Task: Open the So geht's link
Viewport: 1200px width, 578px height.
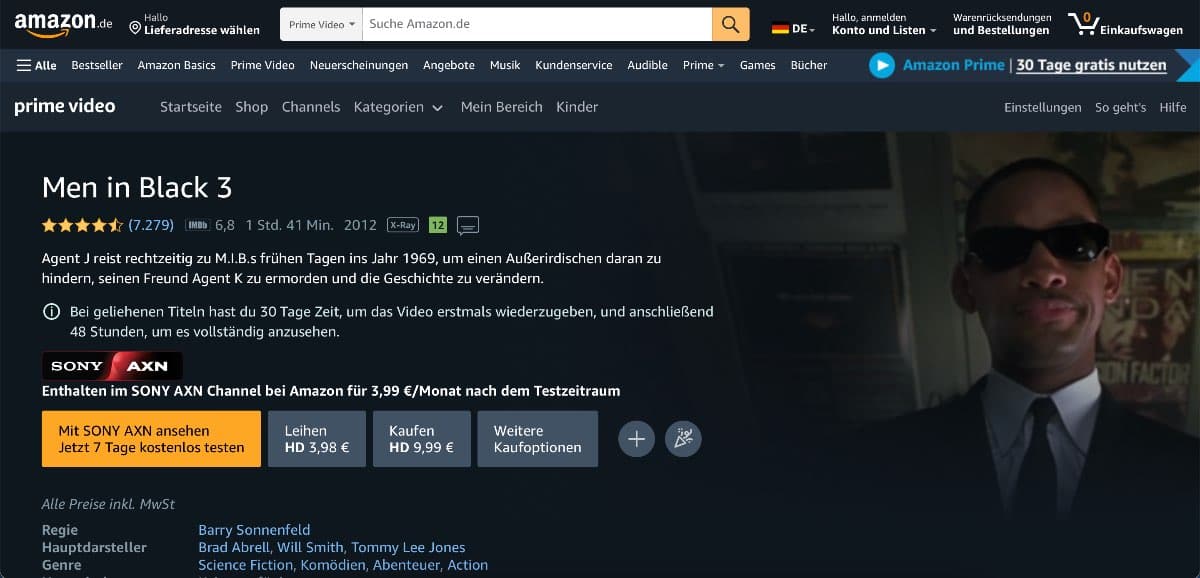Action: point(1120,107)
